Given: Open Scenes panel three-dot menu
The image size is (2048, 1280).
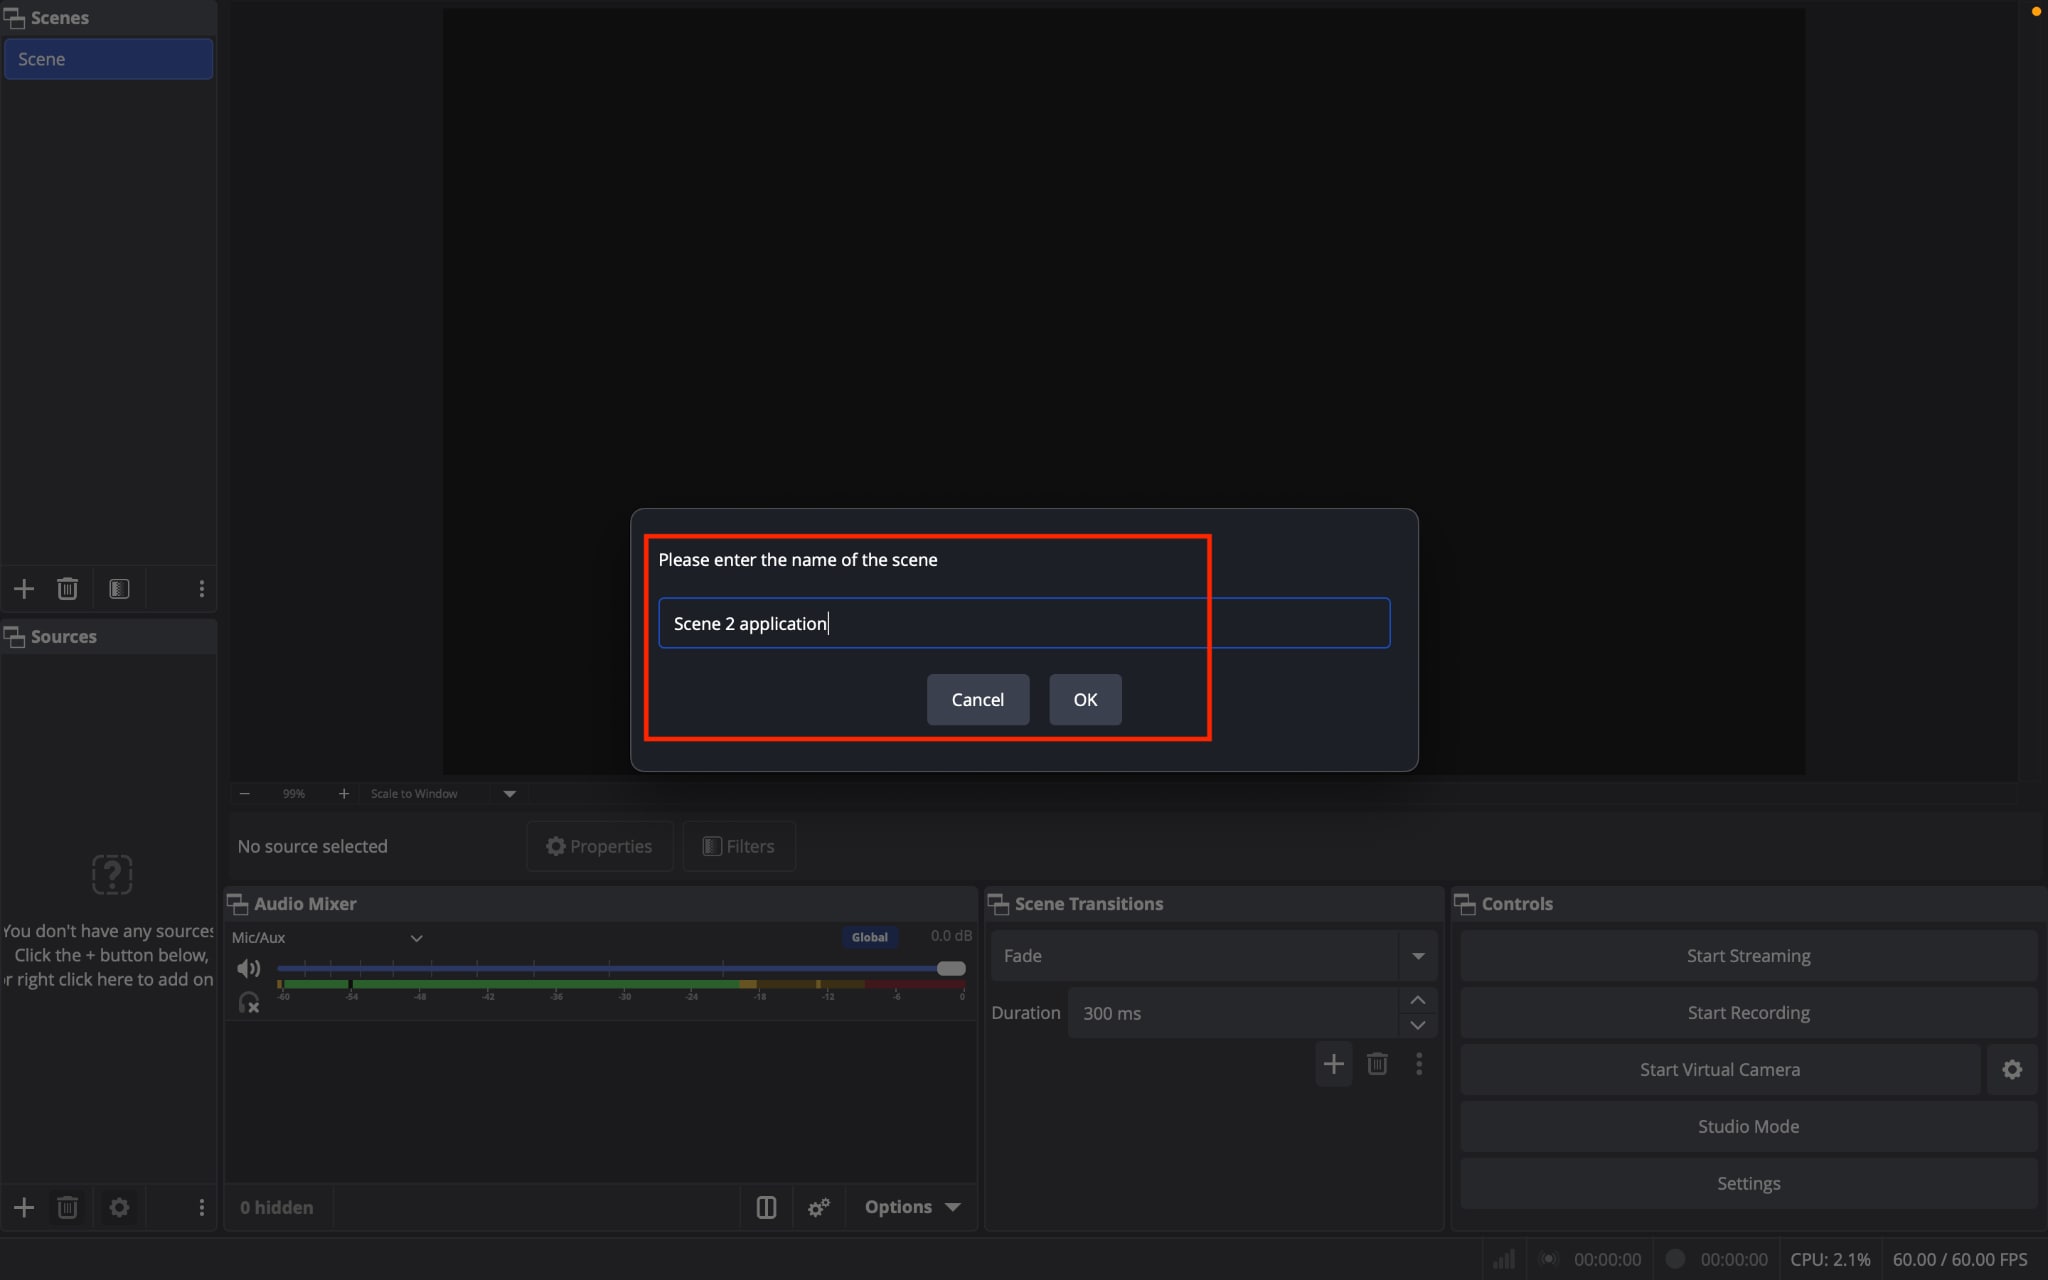Looking at the screenshot, I should 201,589.
